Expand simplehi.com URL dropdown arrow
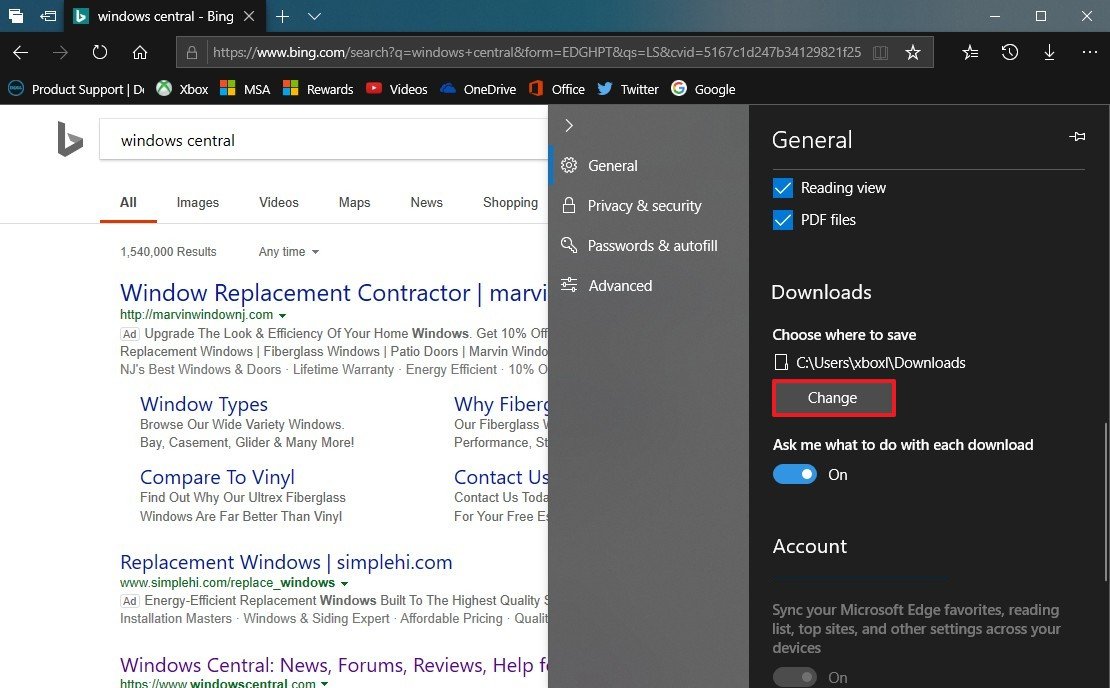The image size is (1110, 688). 345,584
